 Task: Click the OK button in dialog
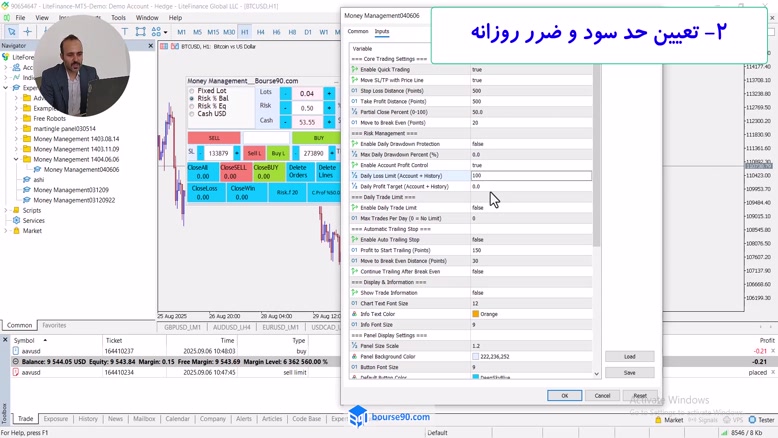coord(564,395)
